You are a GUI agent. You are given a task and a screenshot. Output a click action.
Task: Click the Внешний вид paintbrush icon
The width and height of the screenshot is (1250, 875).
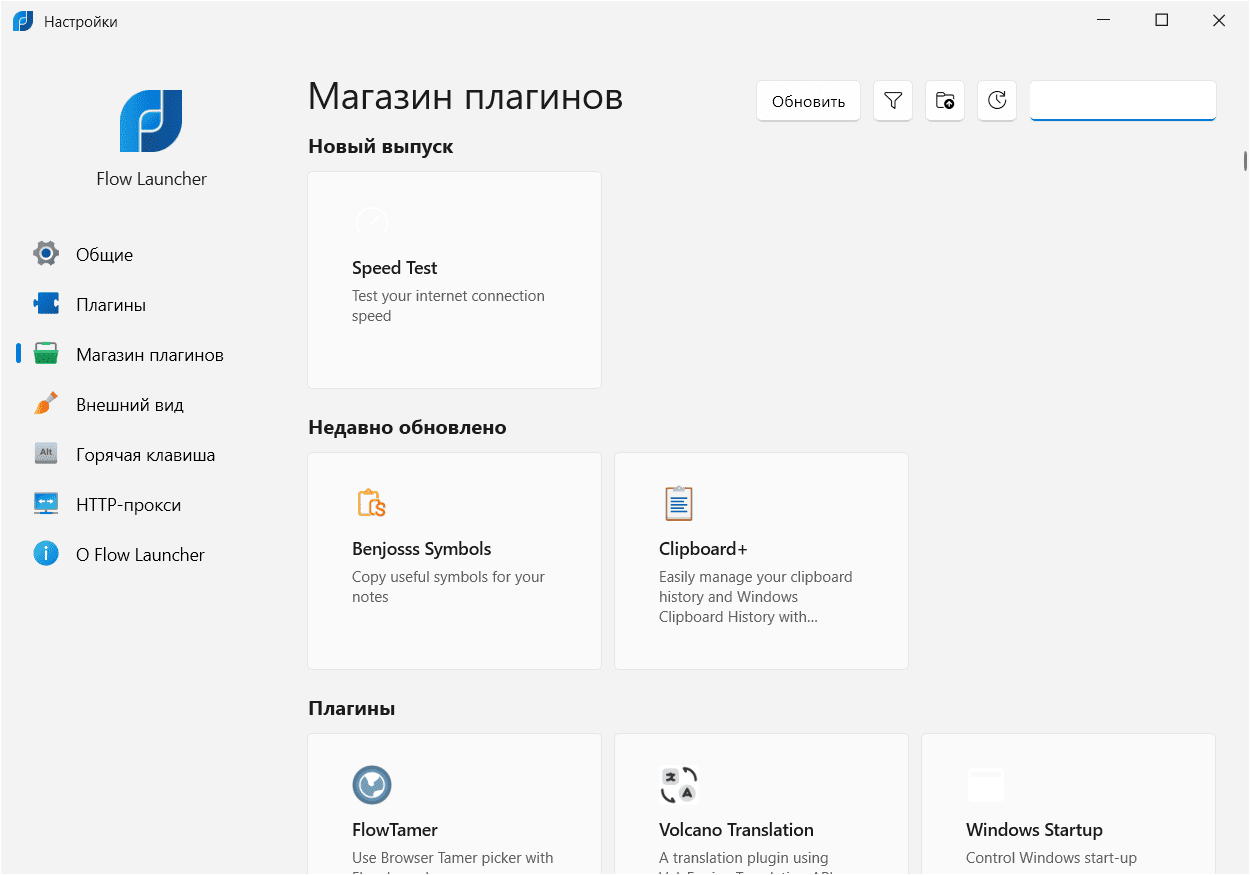click(46, 404)
